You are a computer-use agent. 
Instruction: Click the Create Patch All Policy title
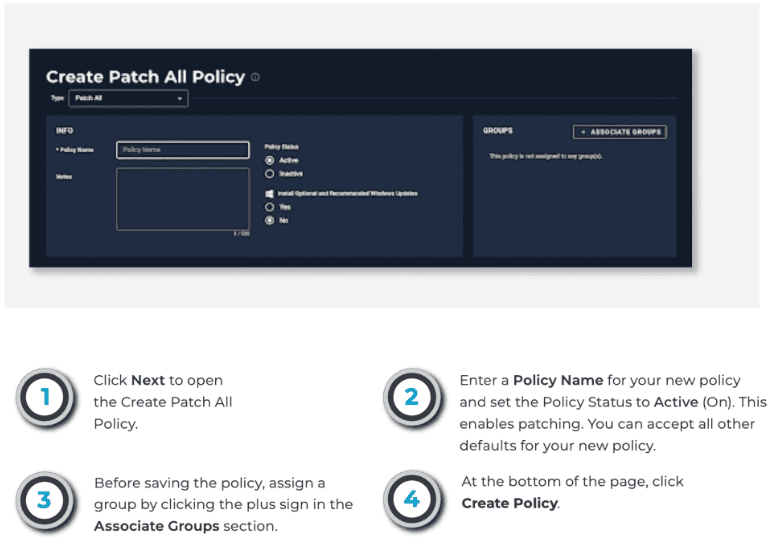[x=146, y=77]
